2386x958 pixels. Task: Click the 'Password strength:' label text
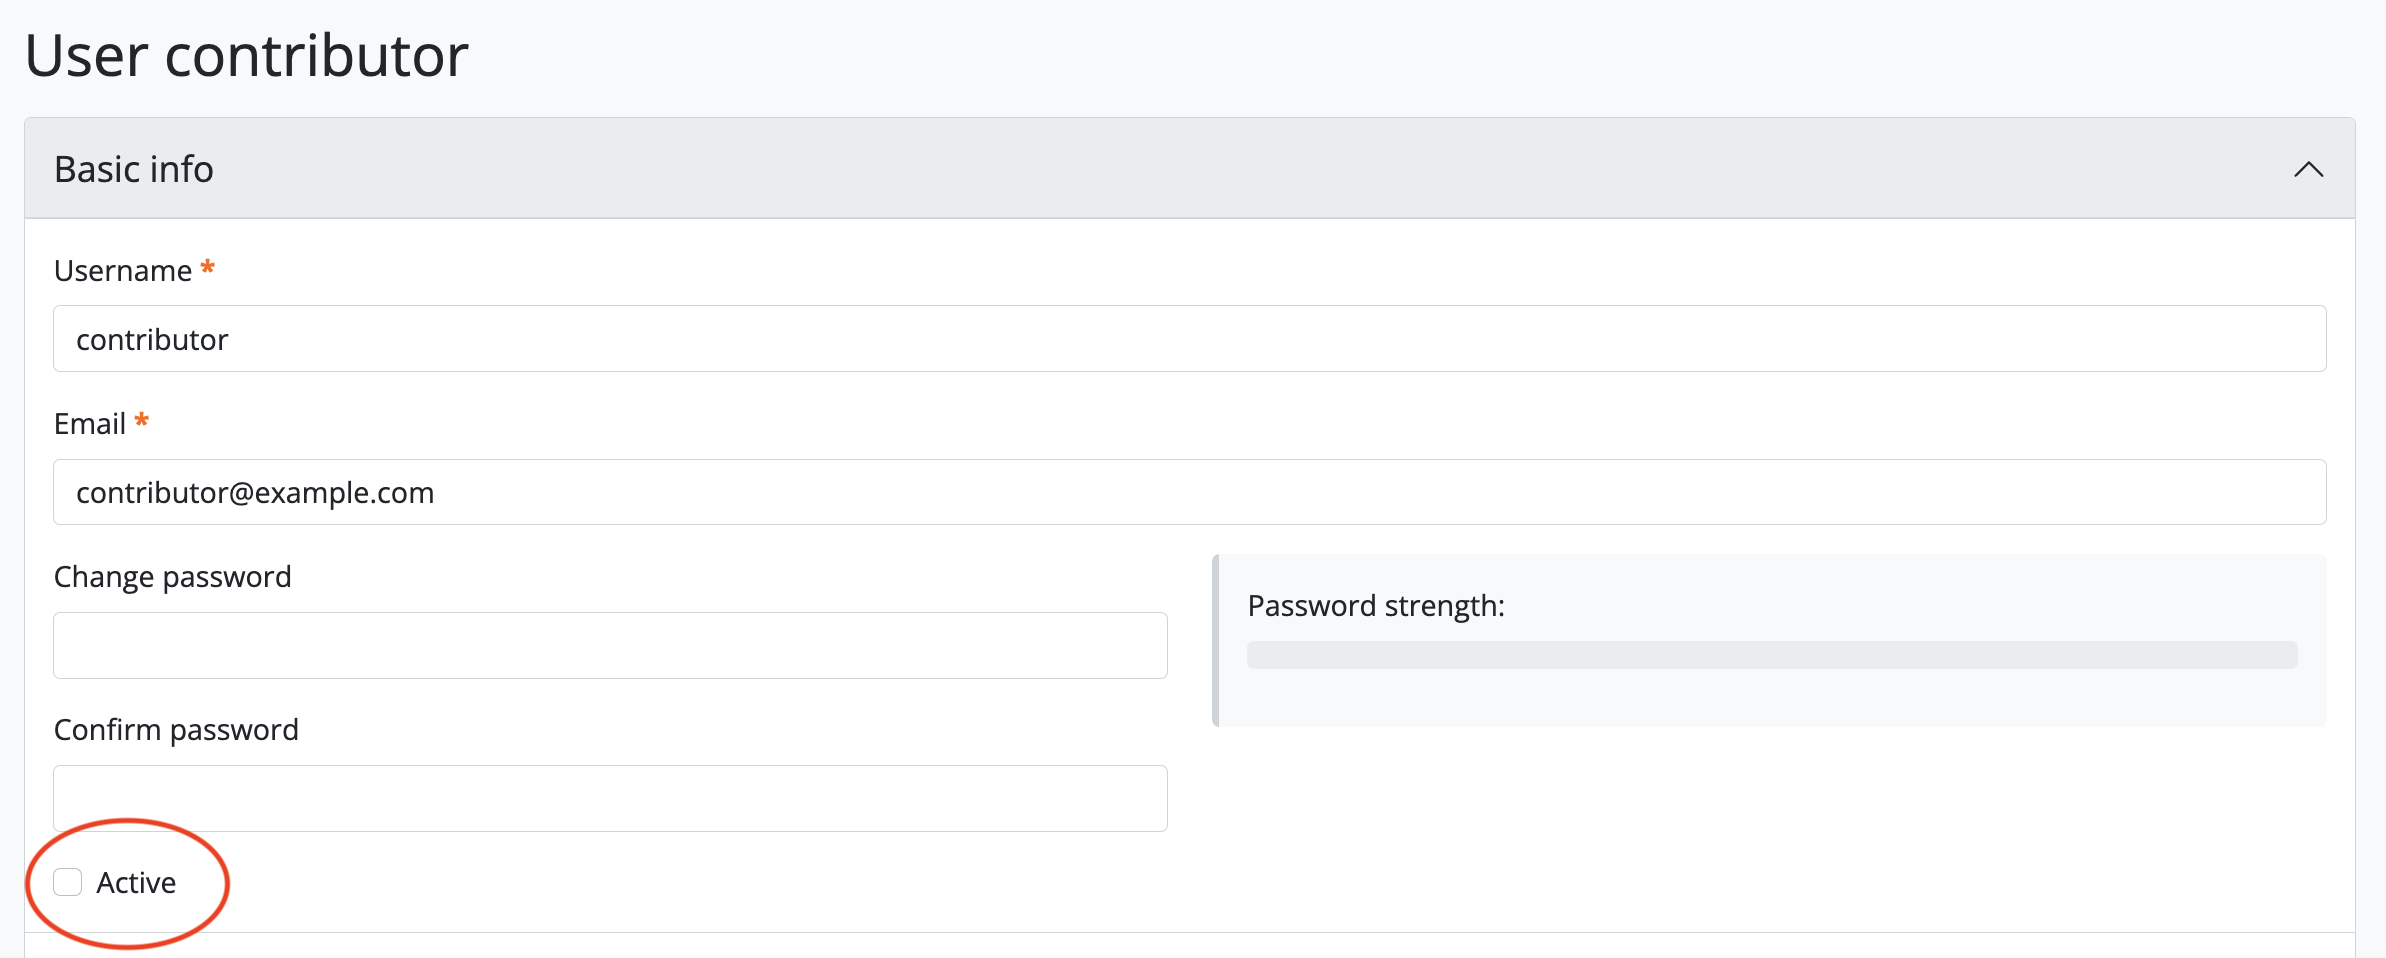(1376, 606)
